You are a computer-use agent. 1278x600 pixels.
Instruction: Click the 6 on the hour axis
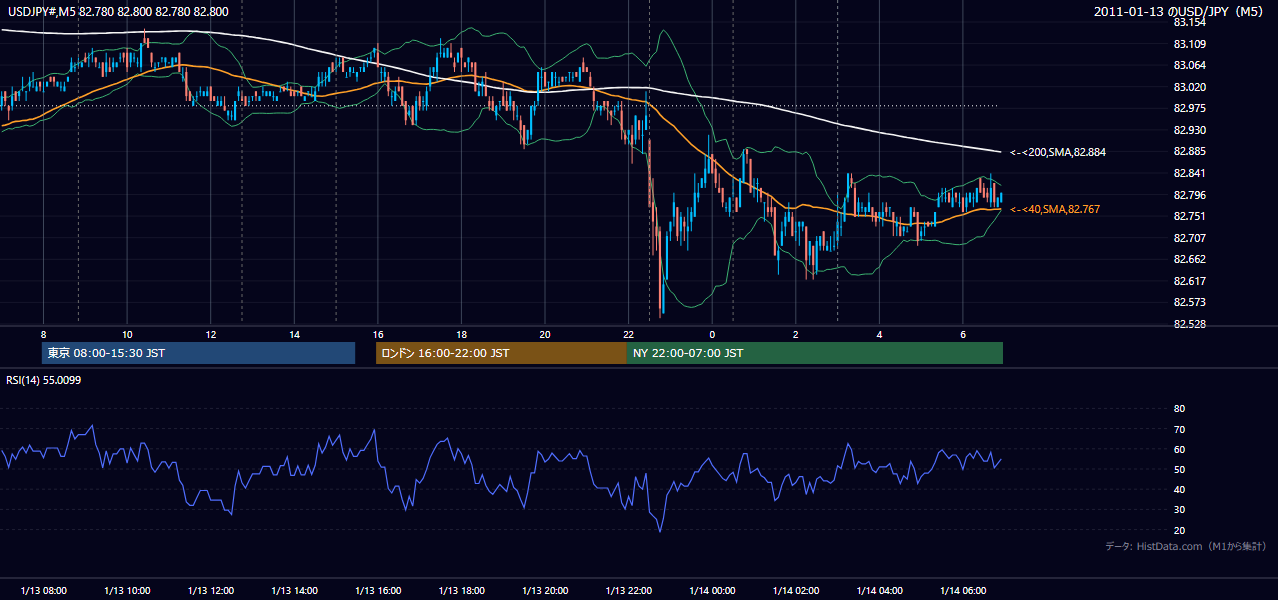(963, 334)
